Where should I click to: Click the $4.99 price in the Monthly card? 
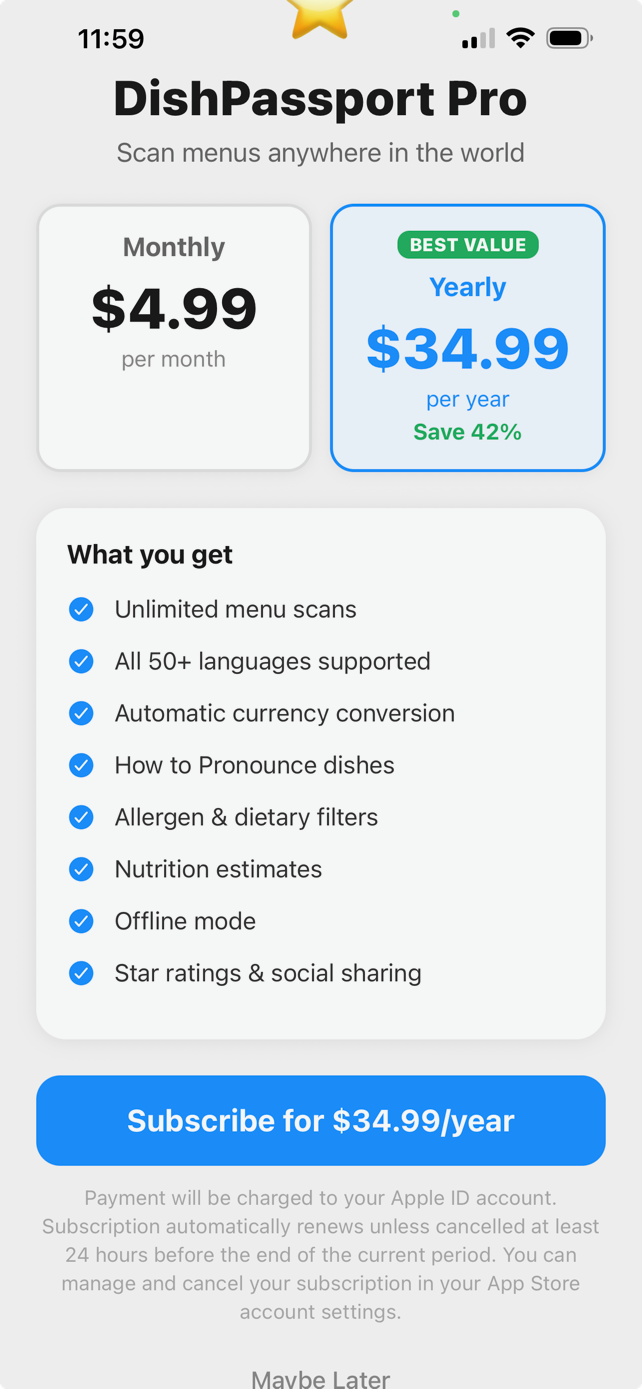174,309
